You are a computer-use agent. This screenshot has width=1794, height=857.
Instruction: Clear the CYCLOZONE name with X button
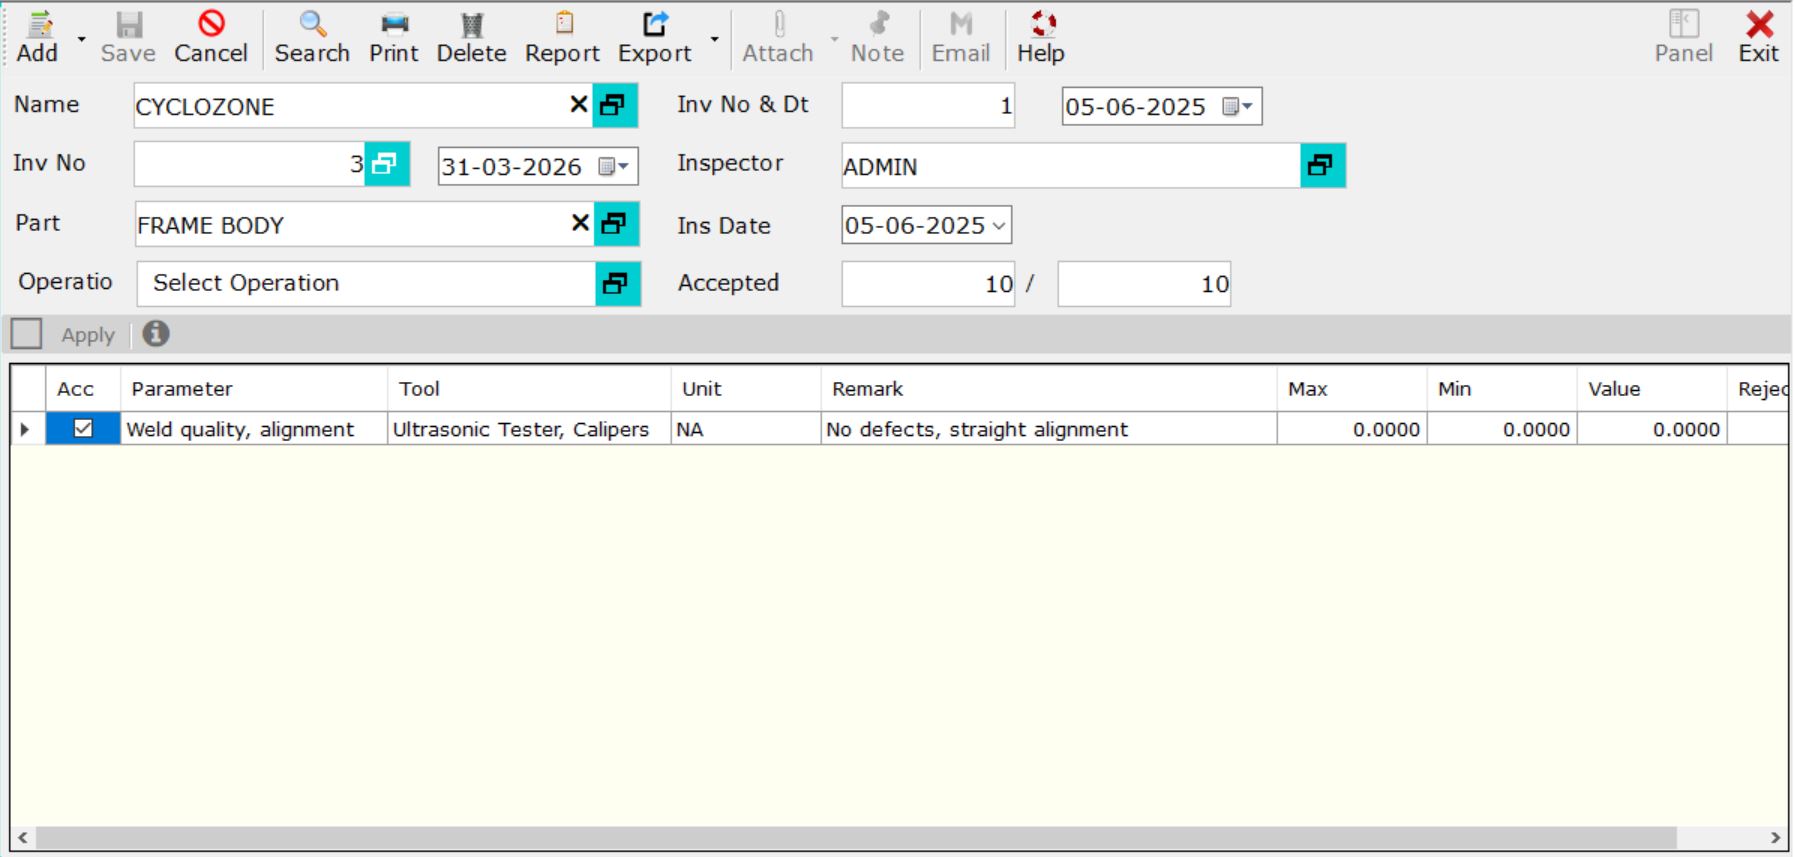click(578, 105)
